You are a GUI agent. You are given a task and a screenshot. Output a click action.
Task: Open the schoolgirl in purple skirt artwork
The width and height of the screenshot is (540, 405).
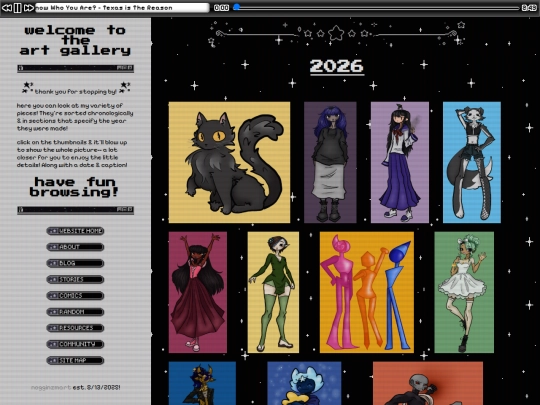pos(400,162)
